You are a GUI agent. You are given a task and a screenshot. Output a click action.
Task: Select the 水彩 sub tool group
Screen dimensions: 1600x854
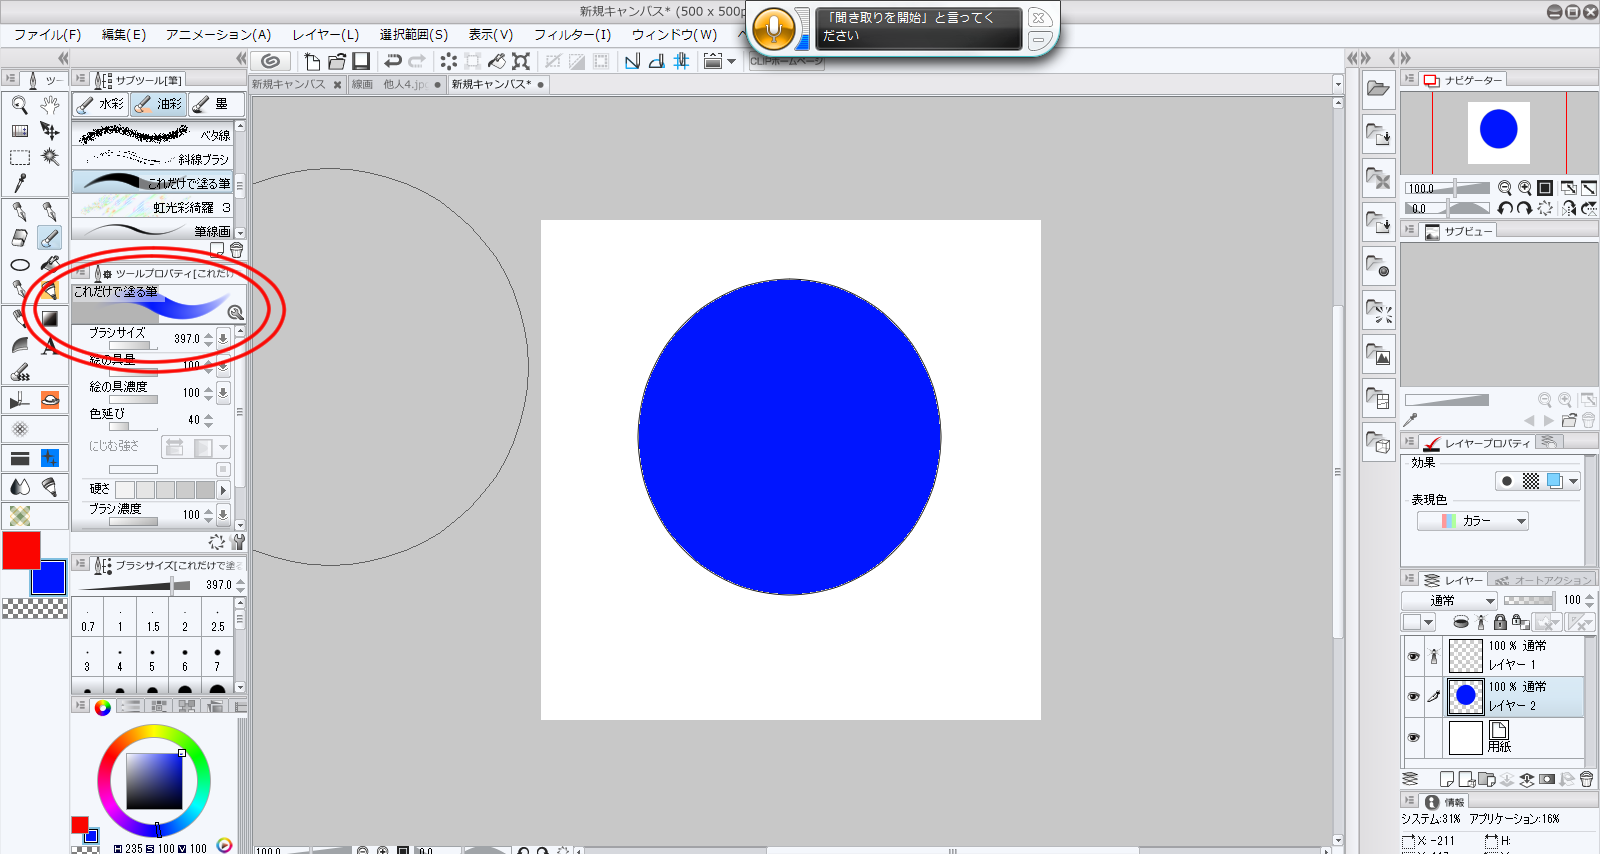point(101,104)
